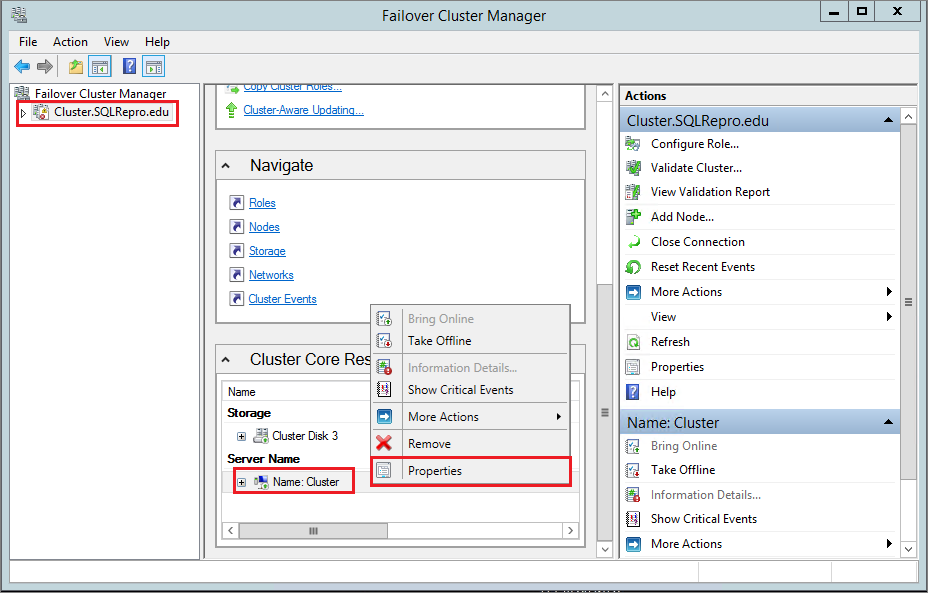
Task: Click the Up one level folder icon
Action: pyautogui.click(x=75, y=66)
